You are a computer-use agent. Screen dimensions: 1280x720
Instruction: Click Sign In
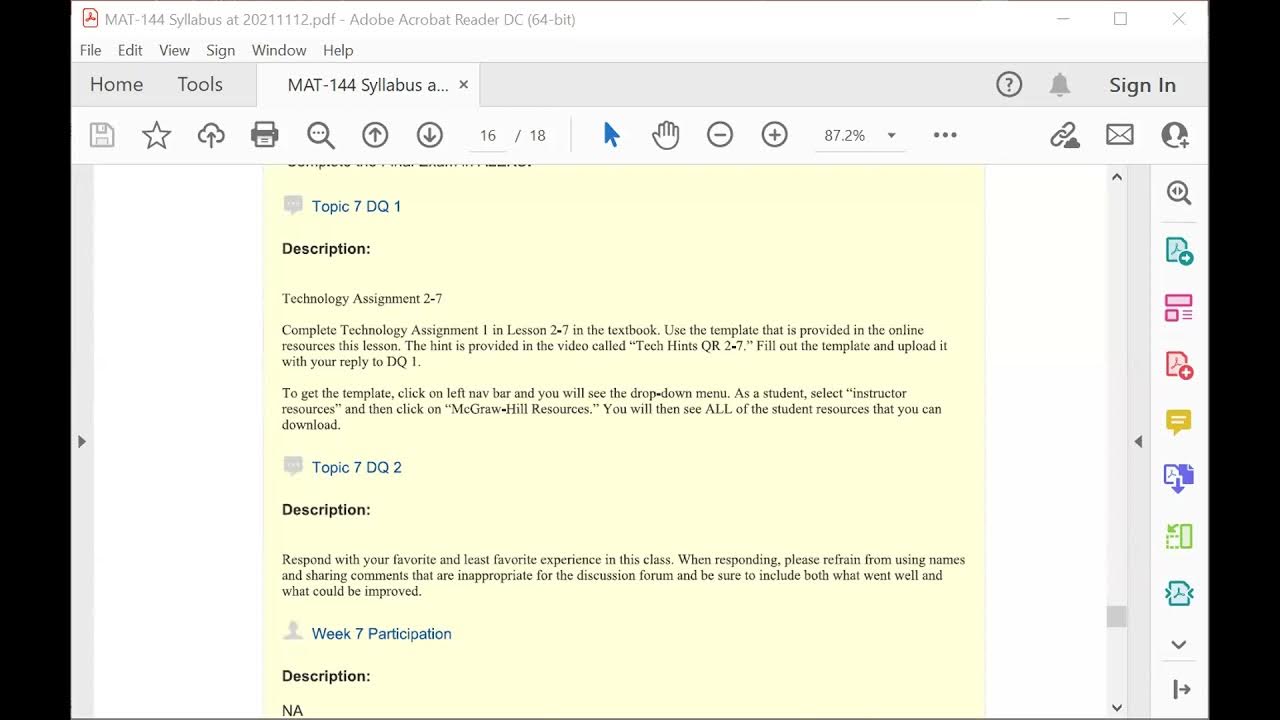[1142, 85]
